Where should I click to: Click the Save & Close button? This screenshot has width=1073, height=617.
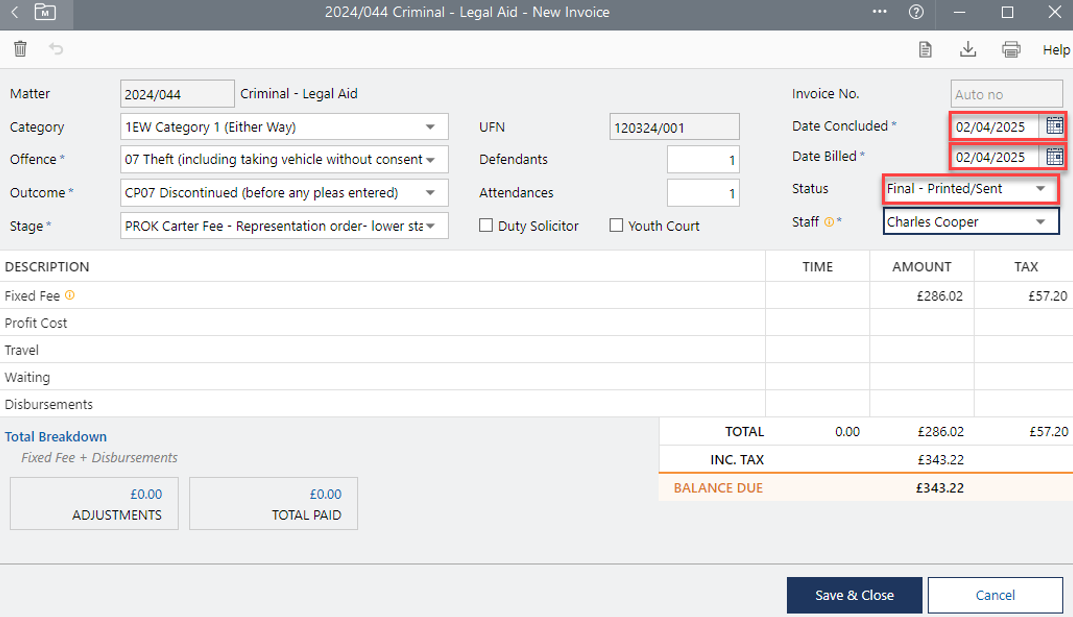pyautogui.click(x=854, y=595)
